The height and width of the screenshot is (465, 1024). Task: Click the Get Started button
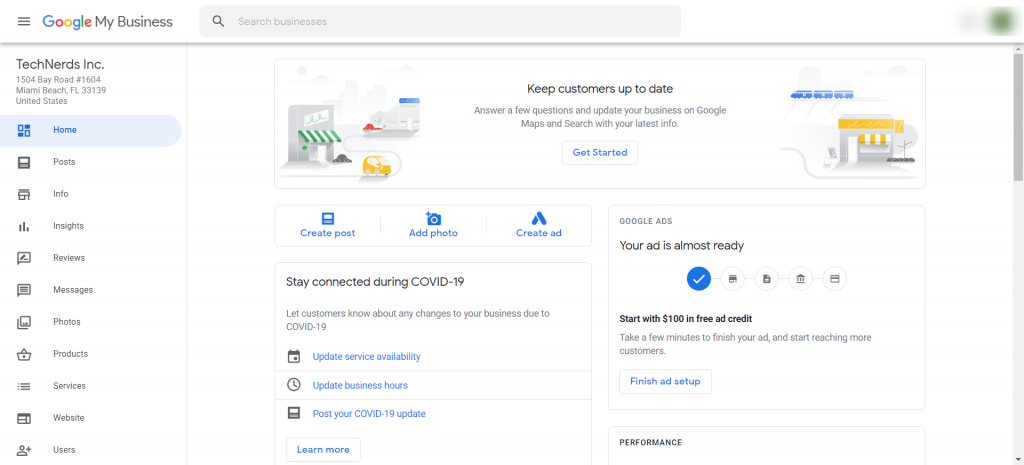click(600, 152)
